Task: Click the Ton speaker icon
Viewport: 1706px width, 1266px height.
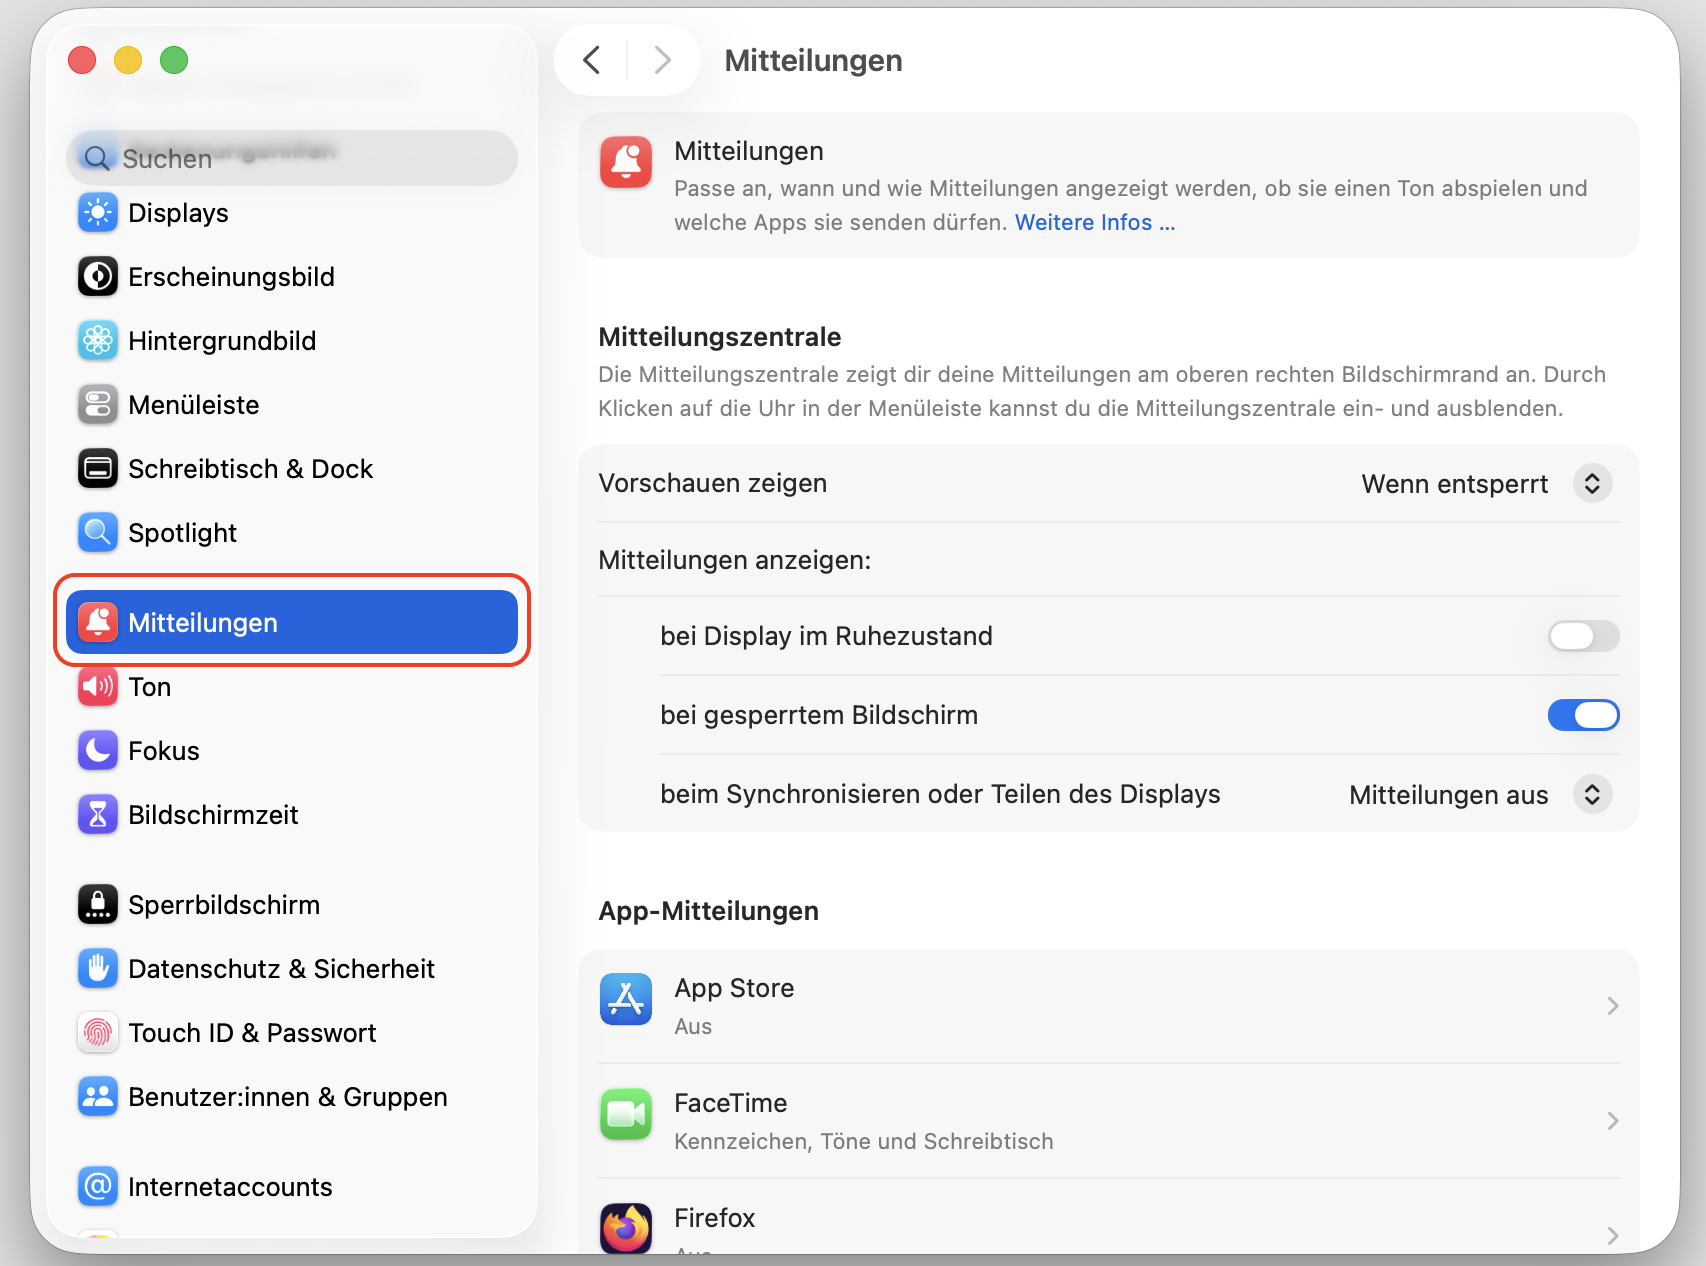Action: click(x=98, y=687)
